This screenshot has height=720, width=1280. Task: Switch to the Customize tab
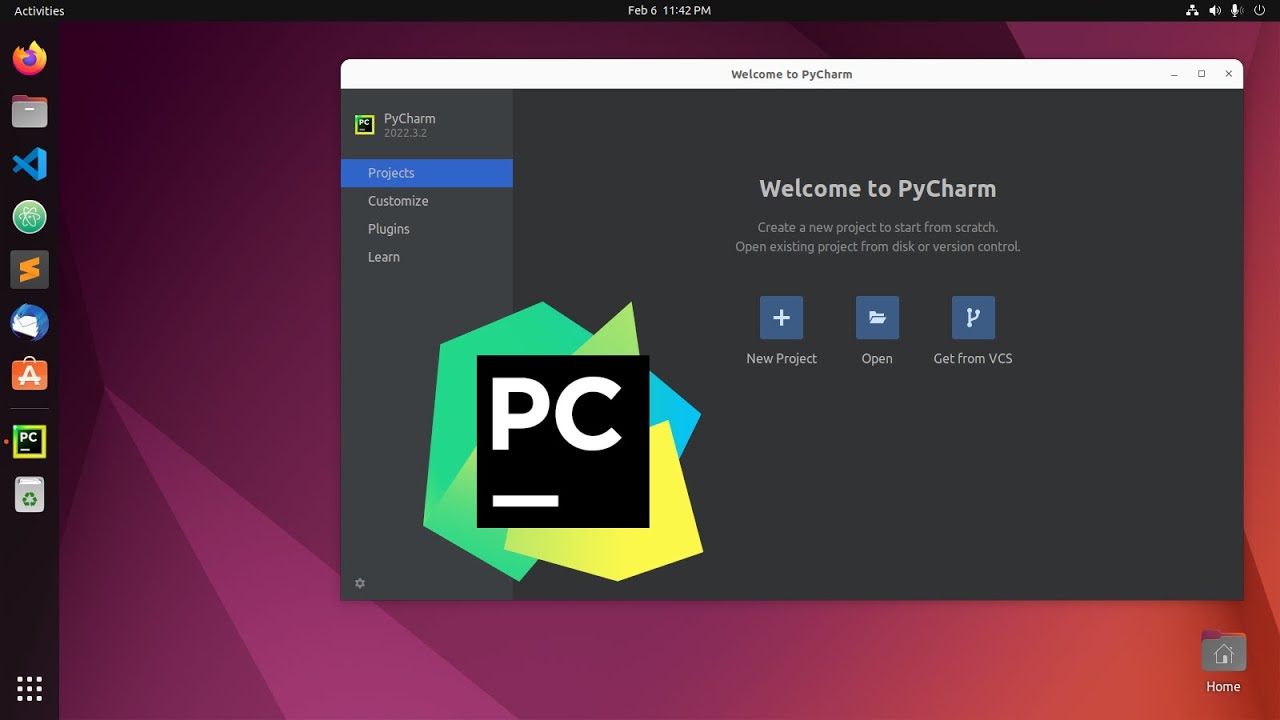click(x=427, y=201)
